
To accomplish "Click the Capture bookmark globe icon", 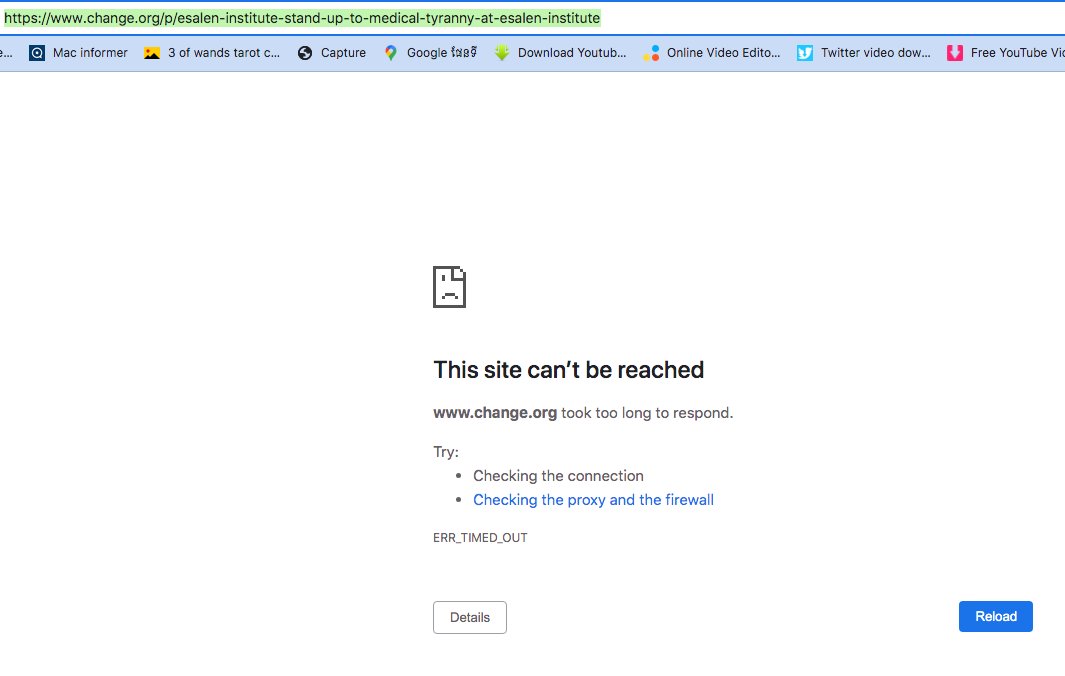I will [305, 53].
